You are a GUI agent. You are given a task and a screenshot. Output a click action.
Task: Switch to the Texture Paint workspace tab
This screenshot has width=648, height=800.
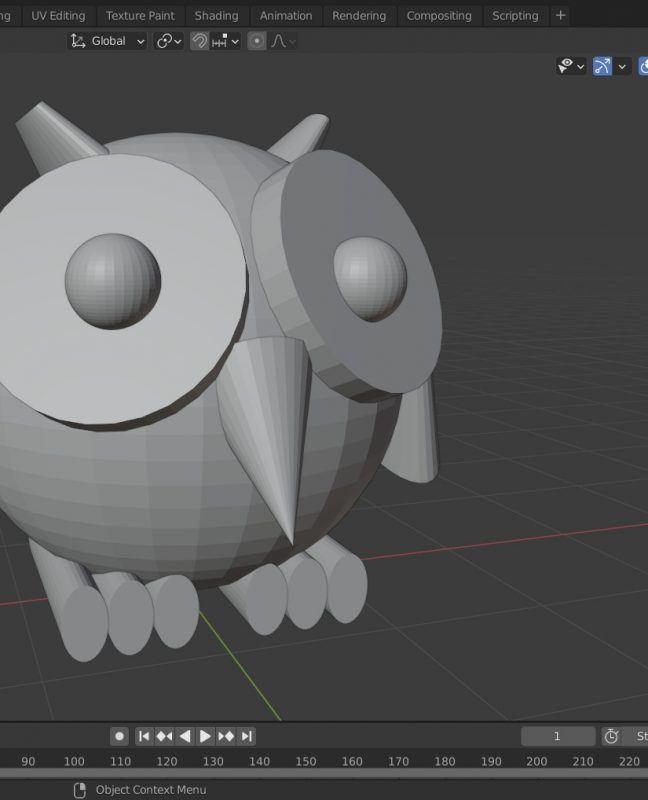(139, 15)
